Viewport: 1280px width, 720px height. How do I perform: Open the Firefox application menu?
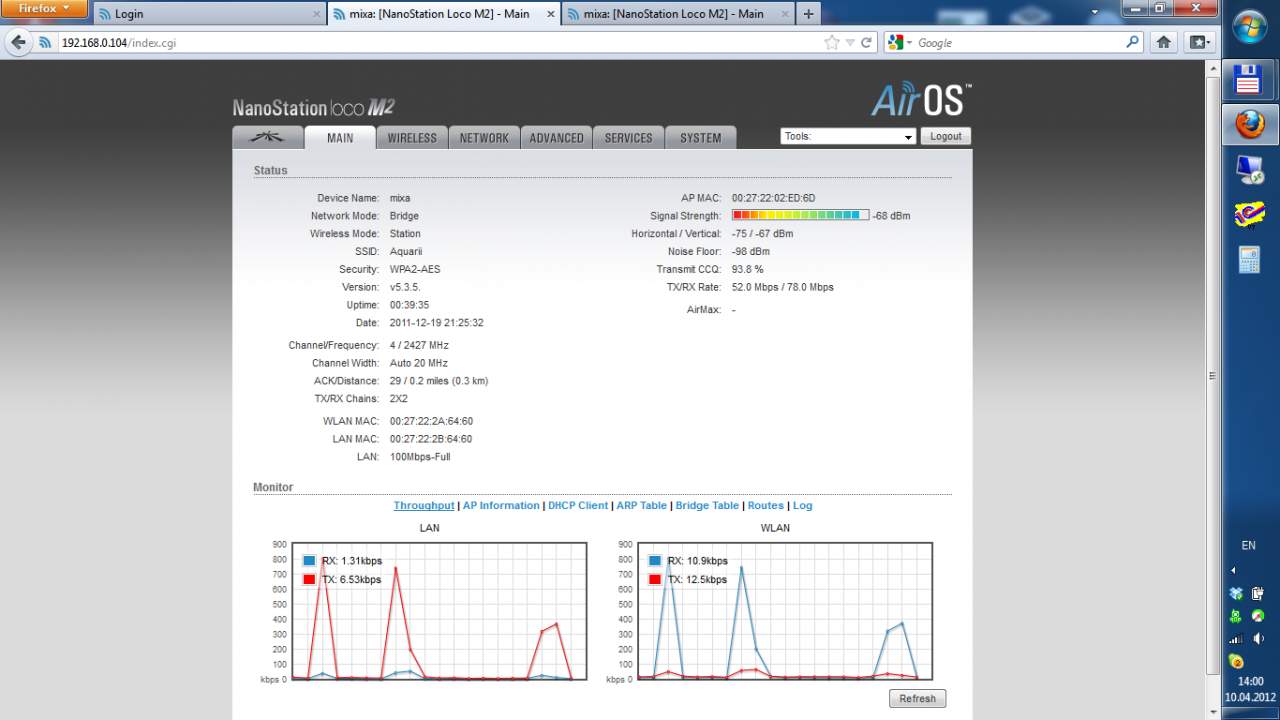tap(45, 9)
